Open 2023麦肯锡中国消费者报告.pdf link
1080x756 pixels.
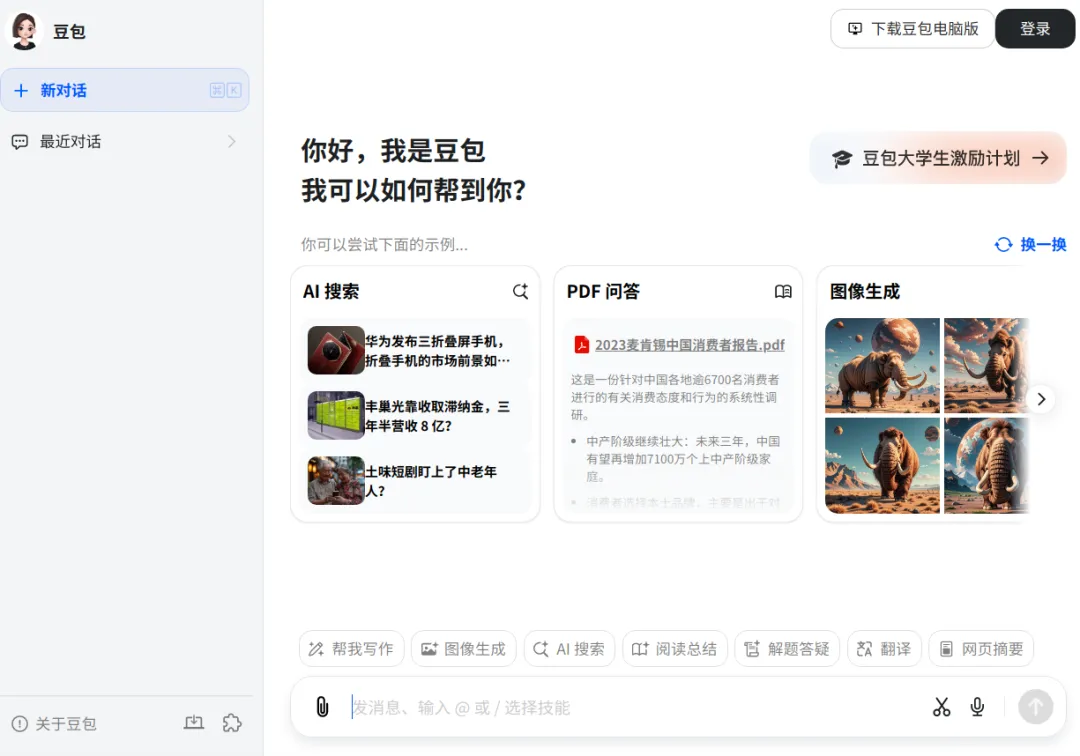pyautogui.click(x=689, y=345)
